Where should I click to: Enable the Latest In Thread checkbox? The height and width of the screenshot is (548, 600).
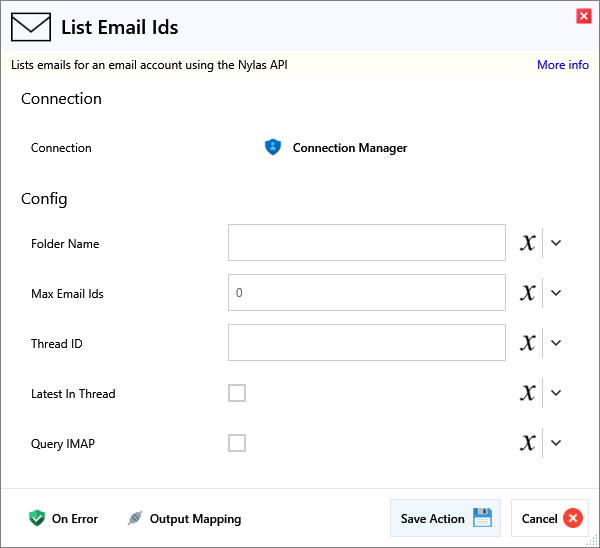(x=237, y=393)
